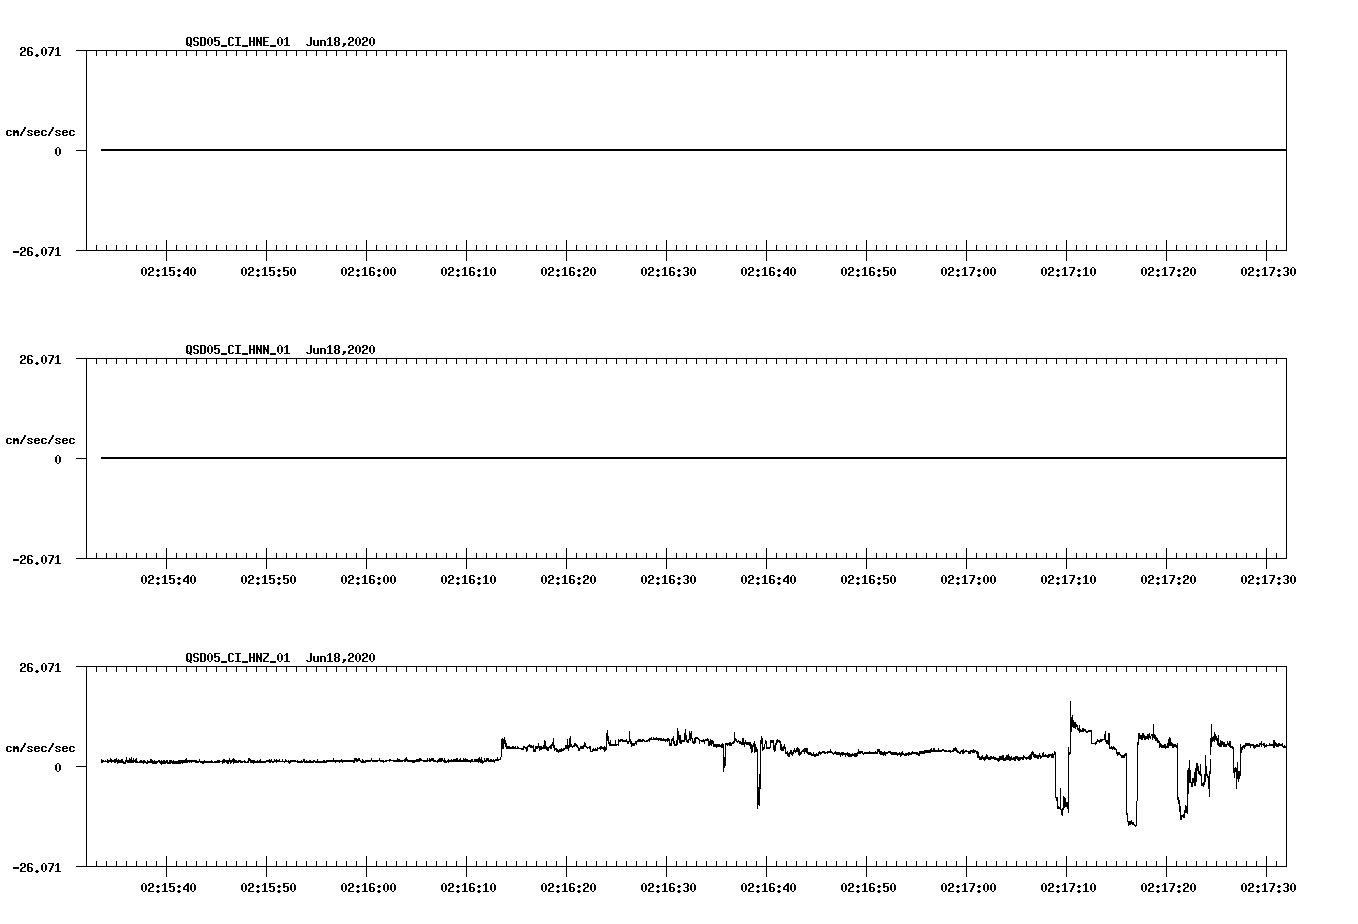Click 02:16:20 time label under HNZ plot
Image resolution: width=1358 pixels, height=924 pixels.
(568, 888)
